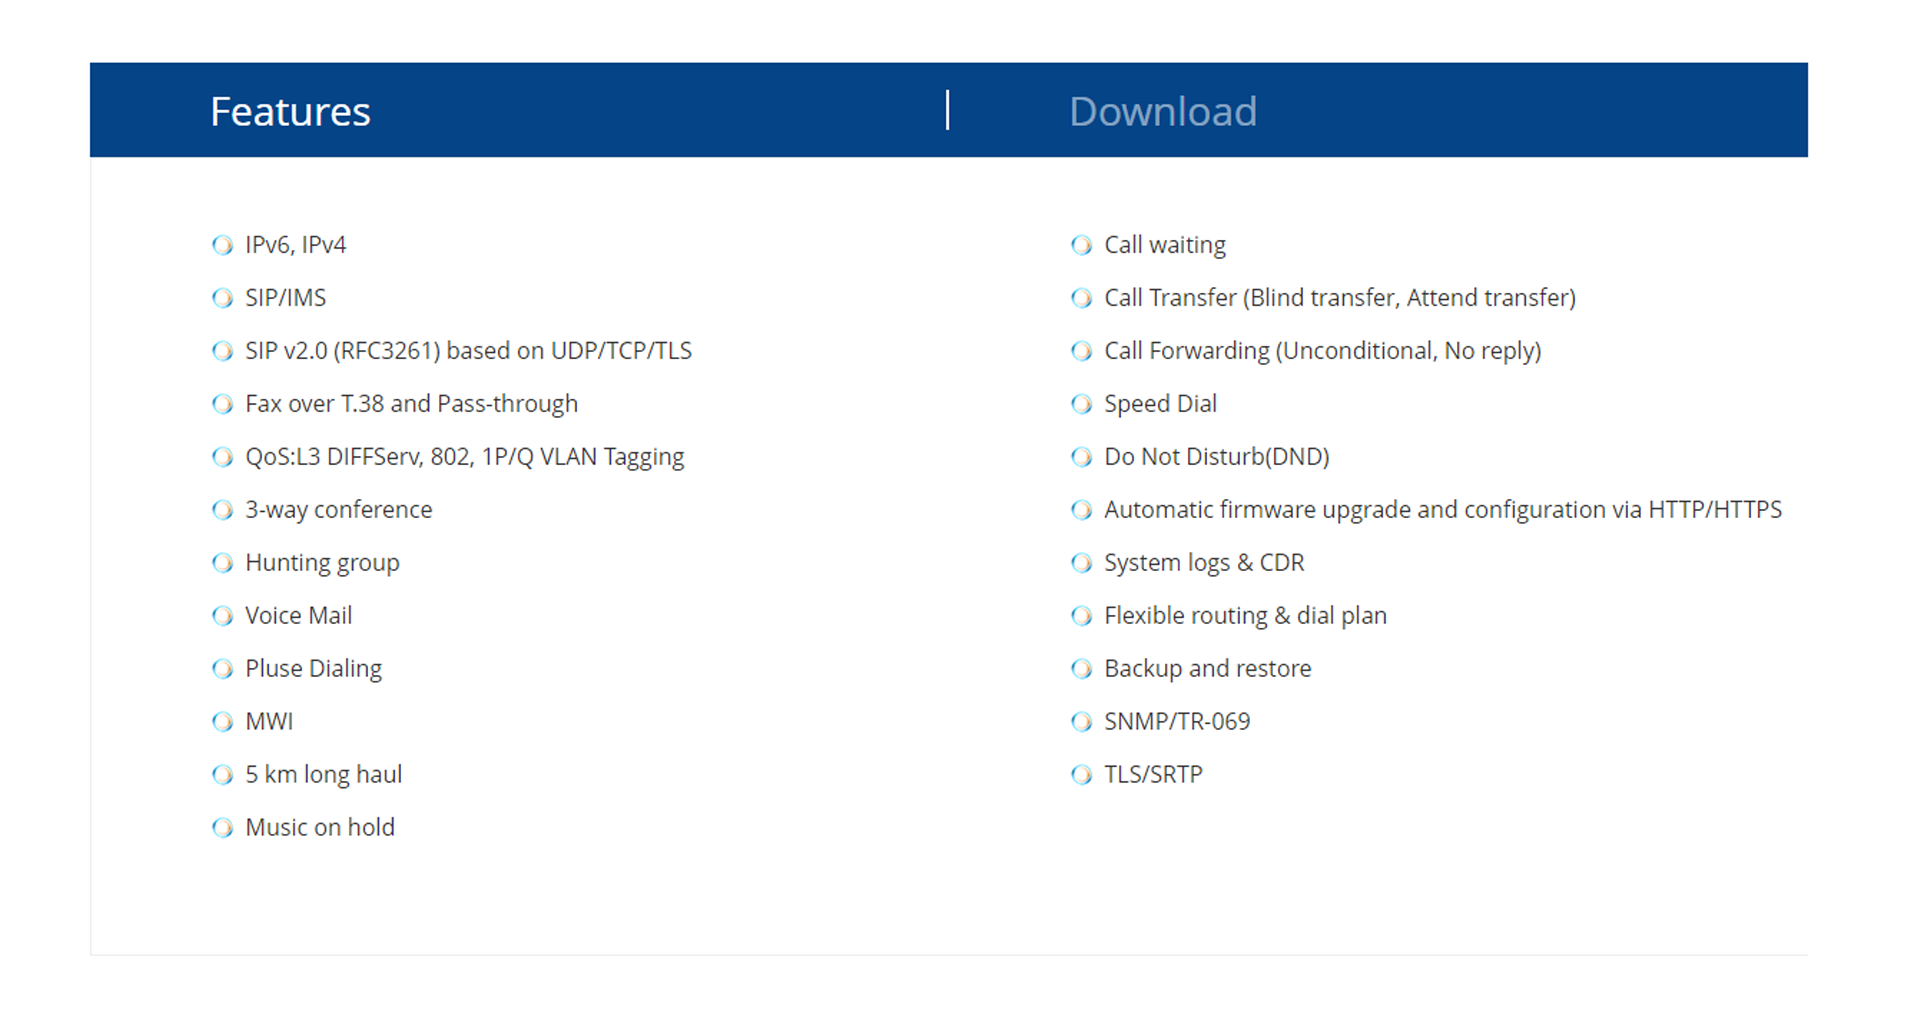Image resolution: width=1920 pixels, height=1017 pixels.
Task: Click the bullet icon beside Voice Mail
Action: 222,616
